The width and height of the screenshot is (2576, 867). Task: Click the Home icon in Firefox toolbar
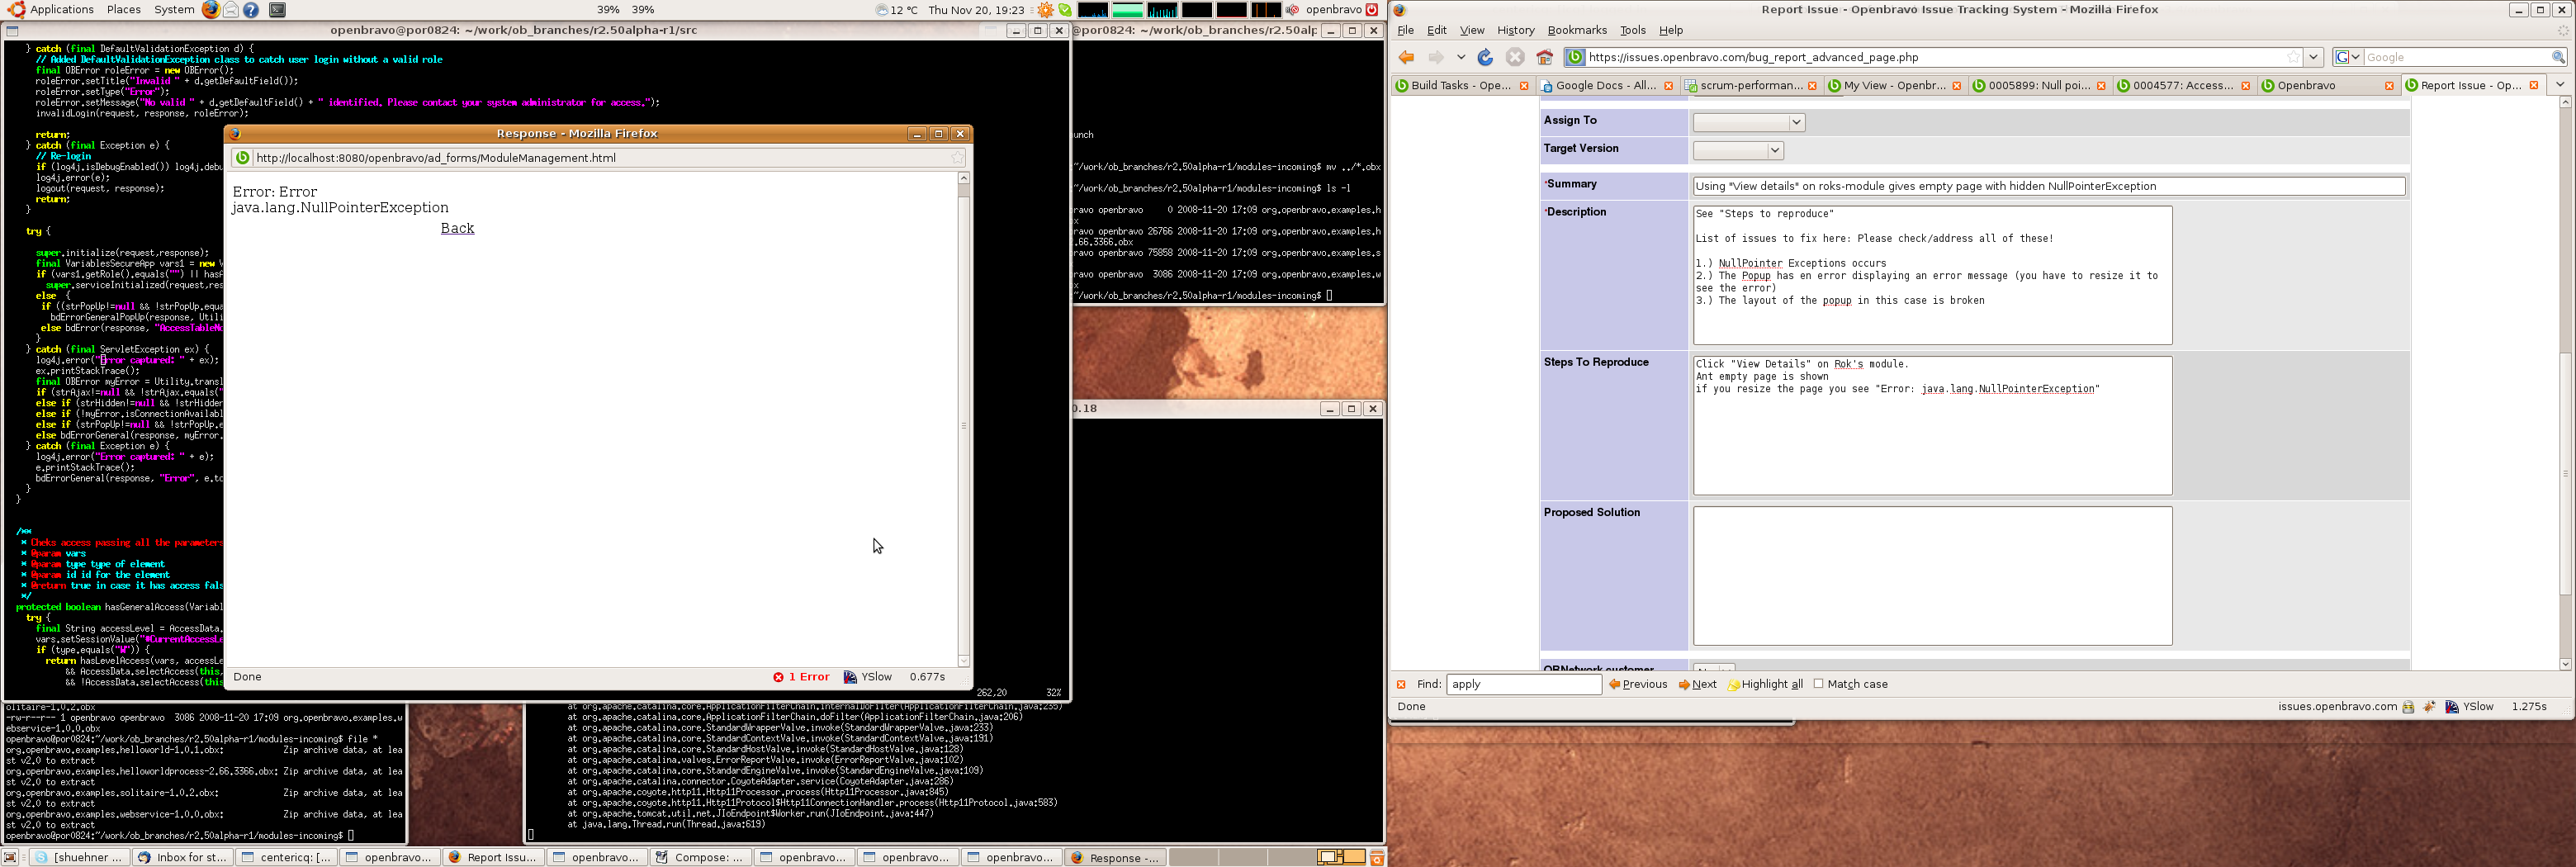[1545, 57]
